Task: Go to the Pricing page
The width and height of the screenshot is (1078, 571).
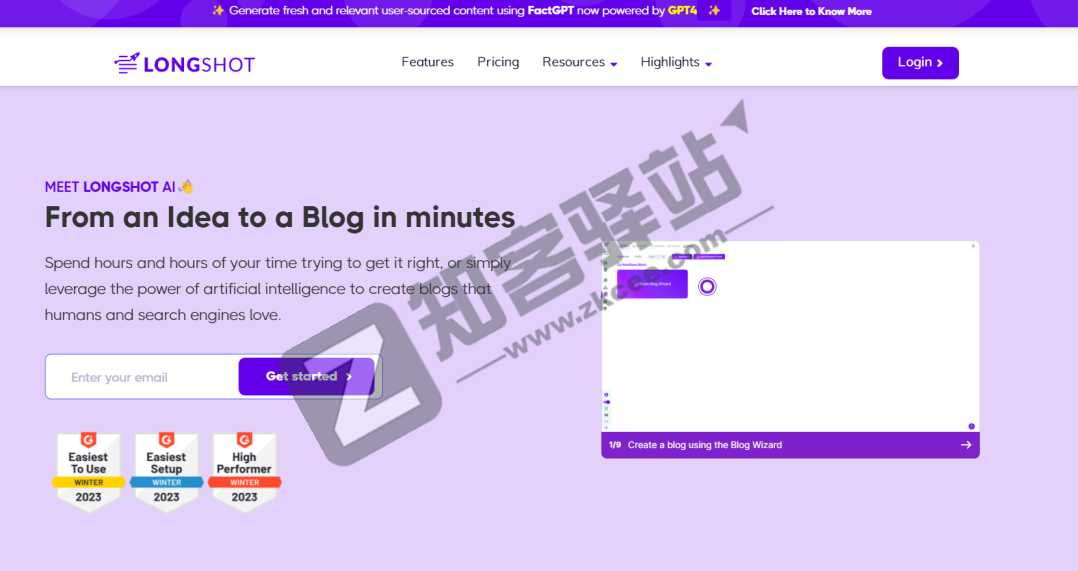Action: (498, 62)
